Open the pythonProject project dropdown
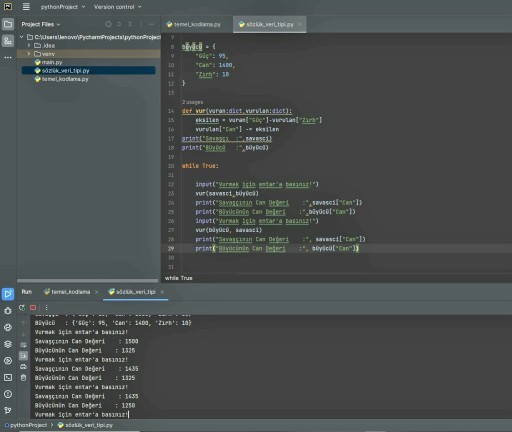 pos(63,7)
